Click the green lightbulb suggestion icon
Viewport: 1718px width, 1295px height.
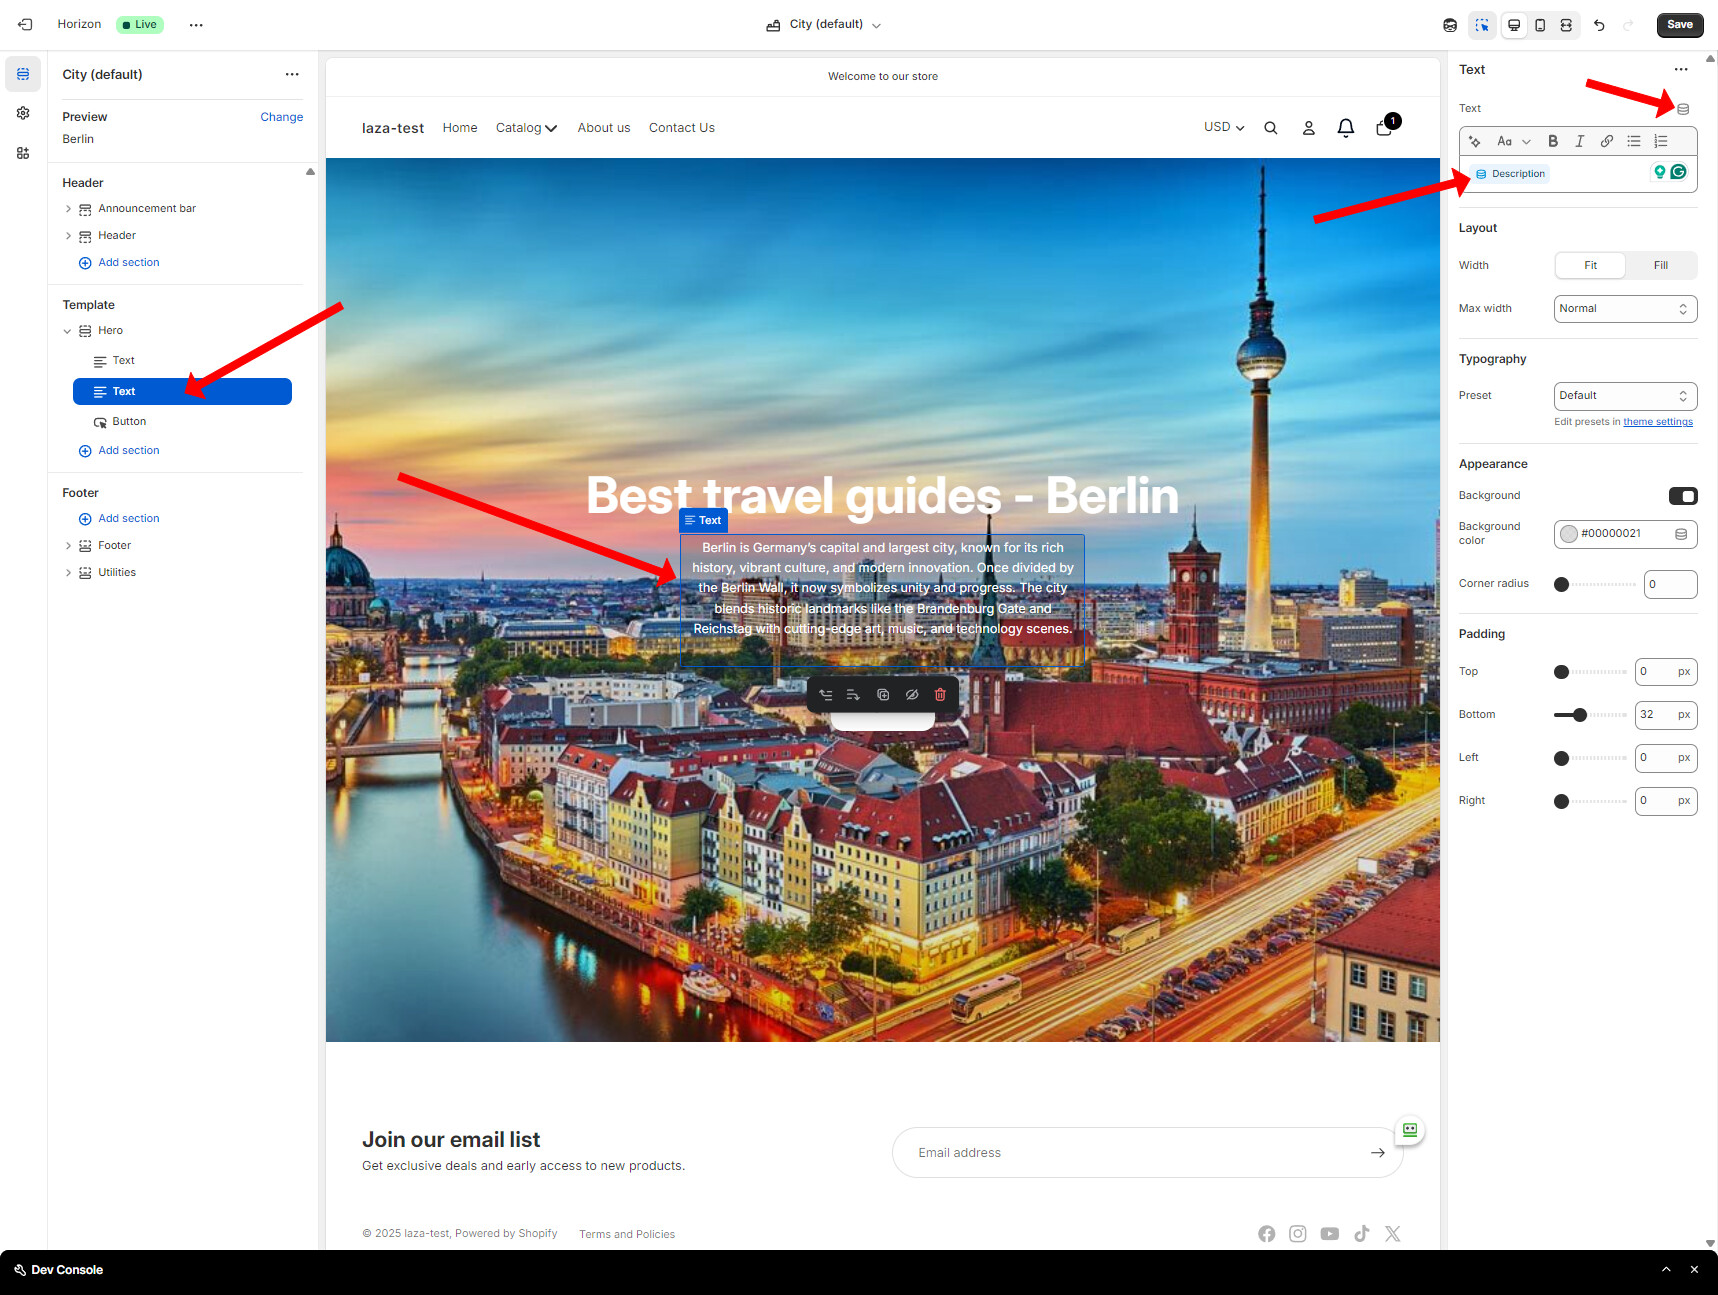pyautogui.click(x=1660, y=172)
